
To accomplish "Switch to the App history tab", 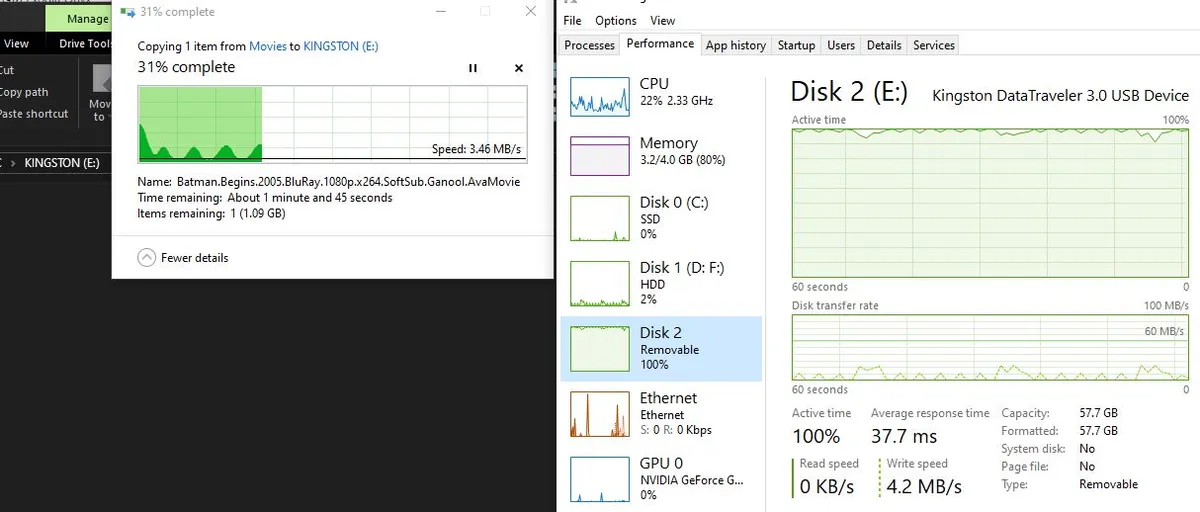I will click(x=735, y=45).
